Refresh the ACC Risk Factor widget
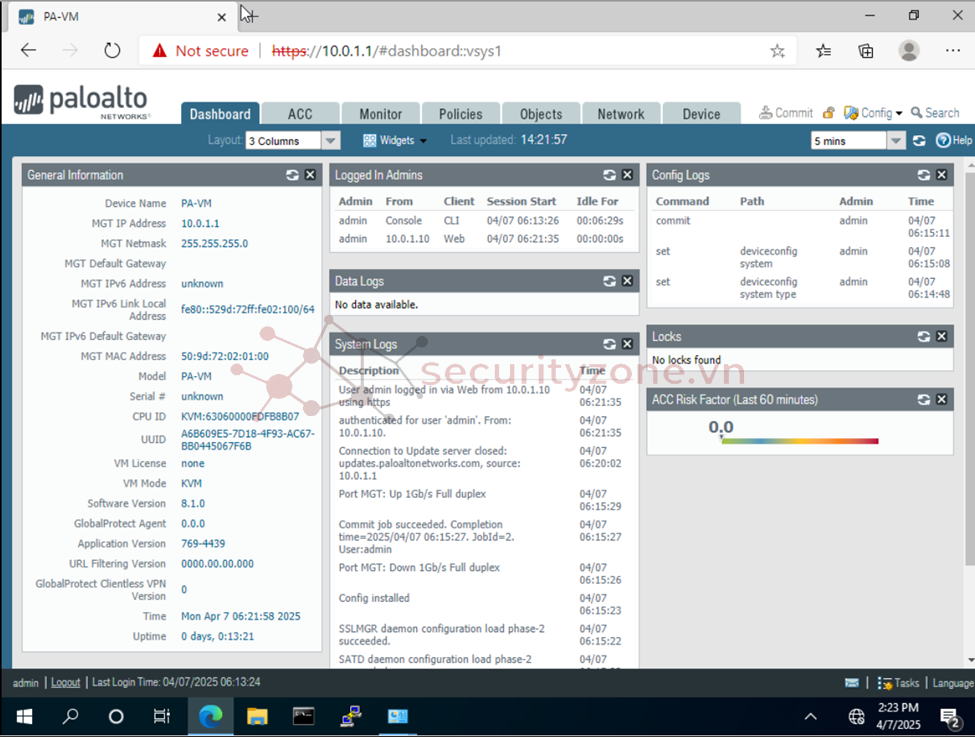975x737 pixels. [x=924, y=399]
